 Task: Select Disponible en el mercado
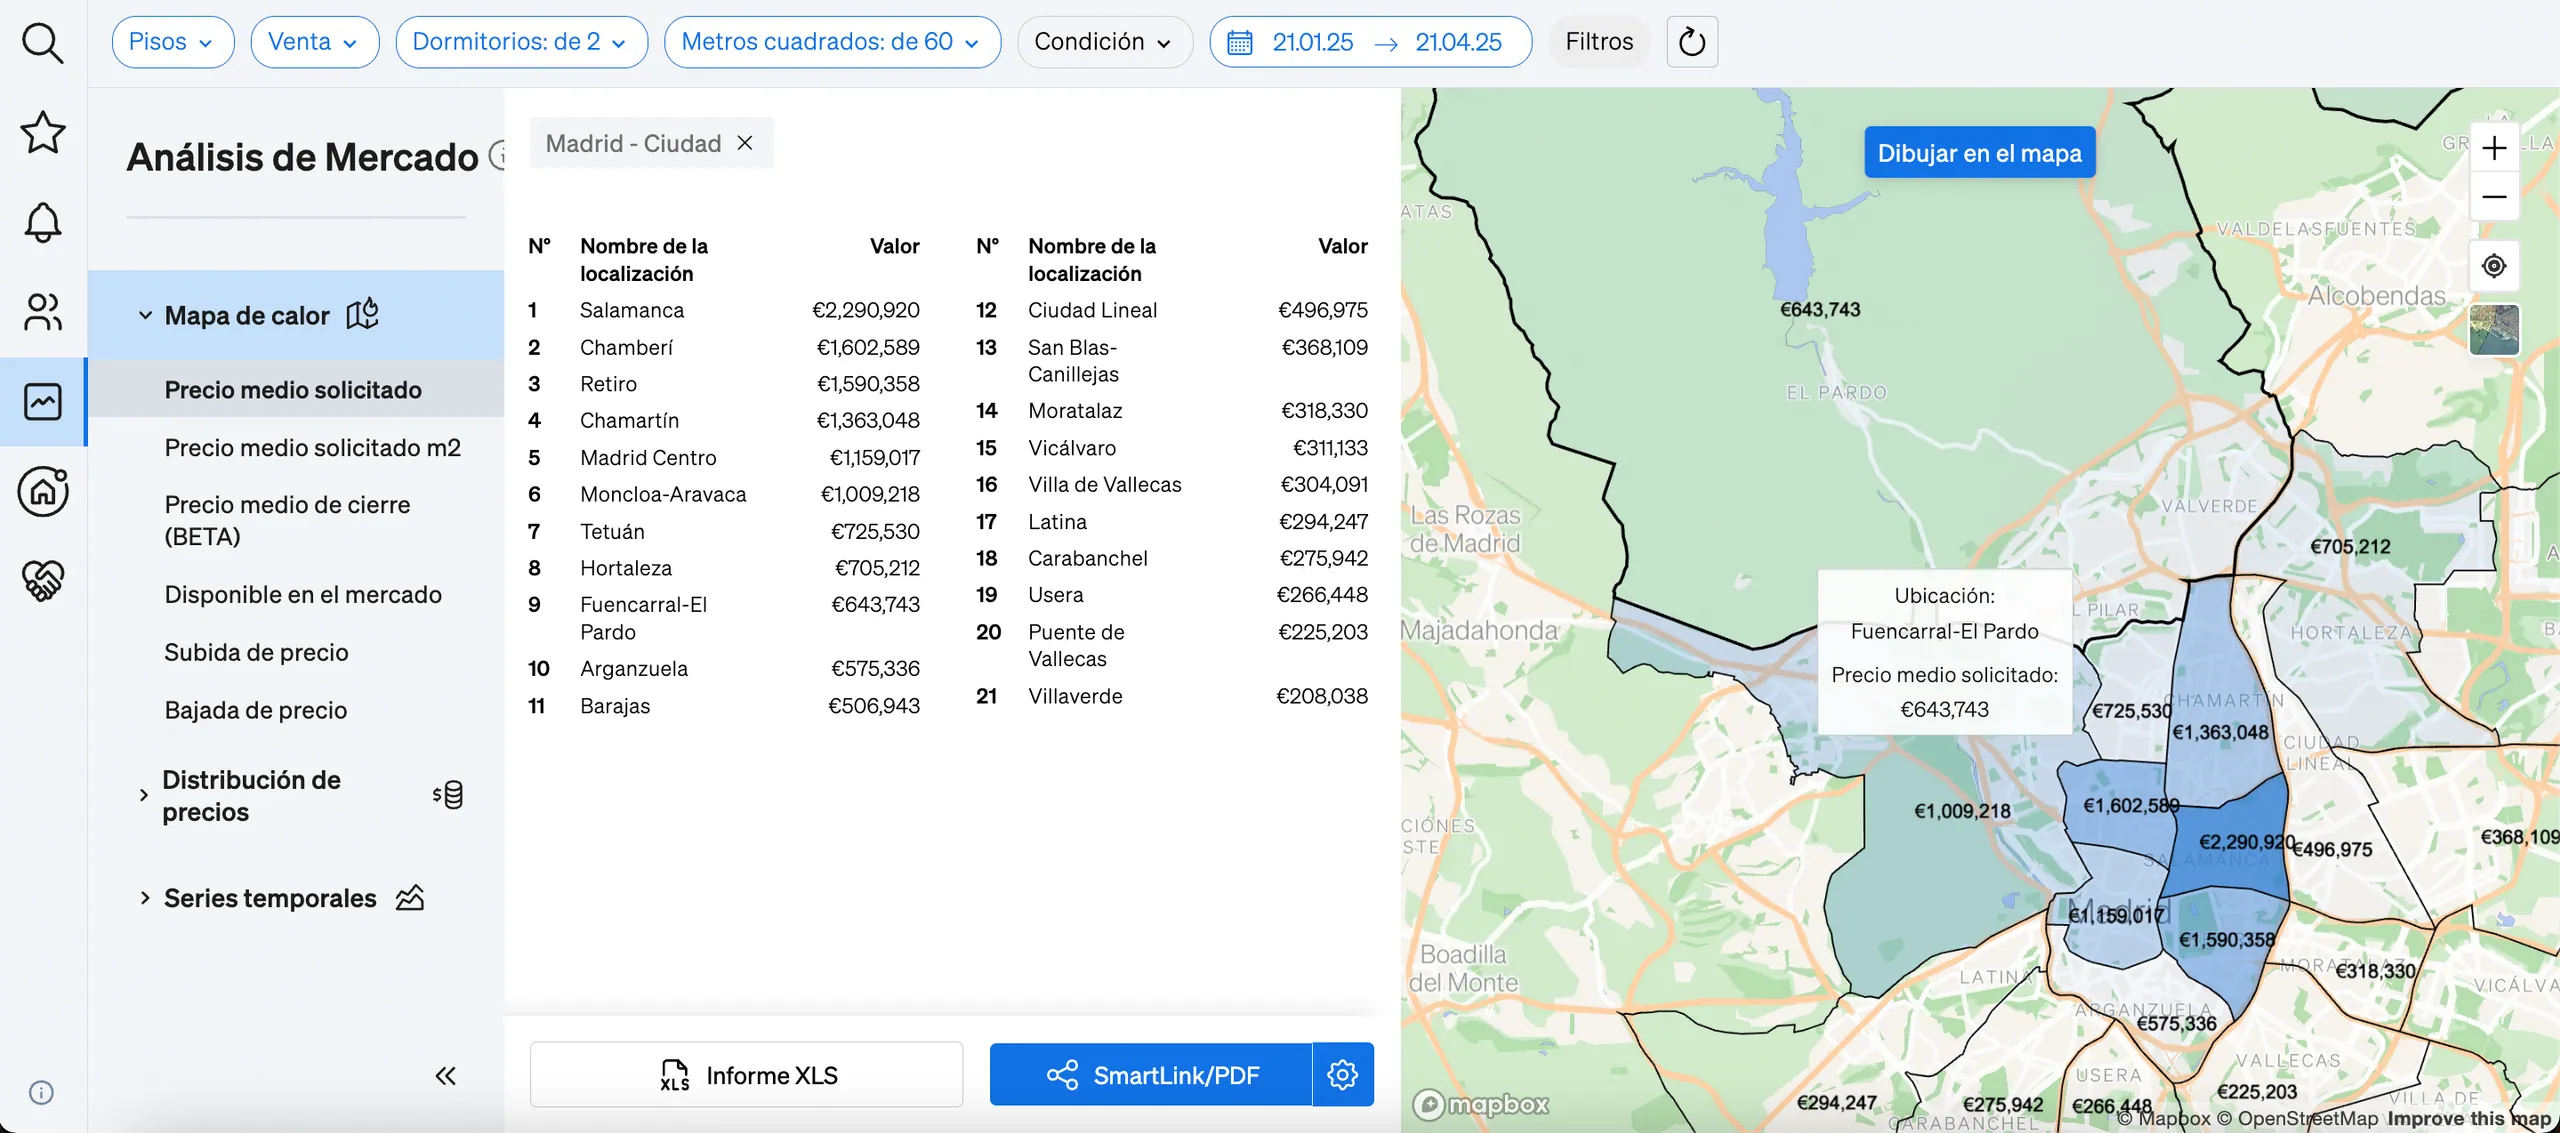pyautogui.click(x=303, y=595)
